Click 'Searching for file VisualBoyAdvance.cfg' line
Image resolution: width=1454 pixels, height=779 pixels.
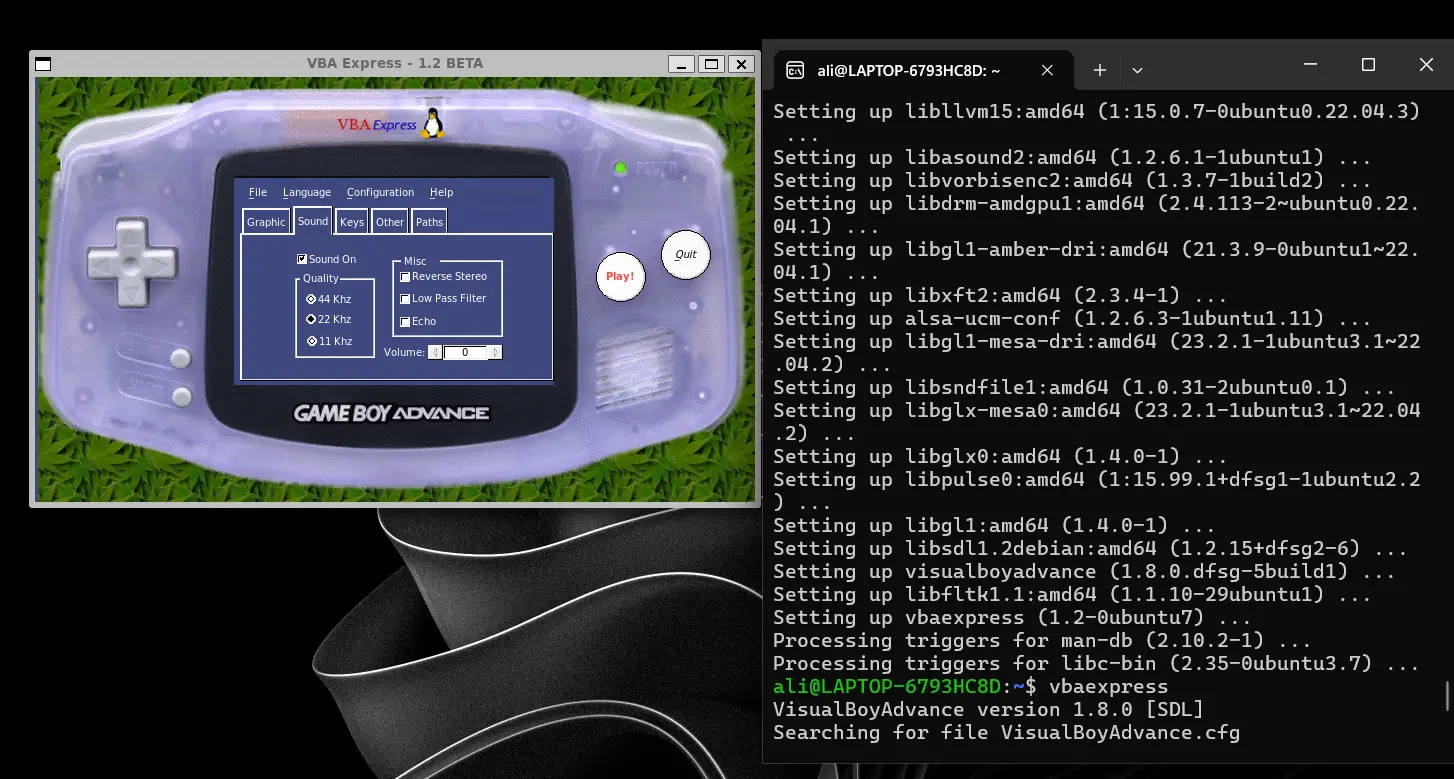[x=1006, y=733]
